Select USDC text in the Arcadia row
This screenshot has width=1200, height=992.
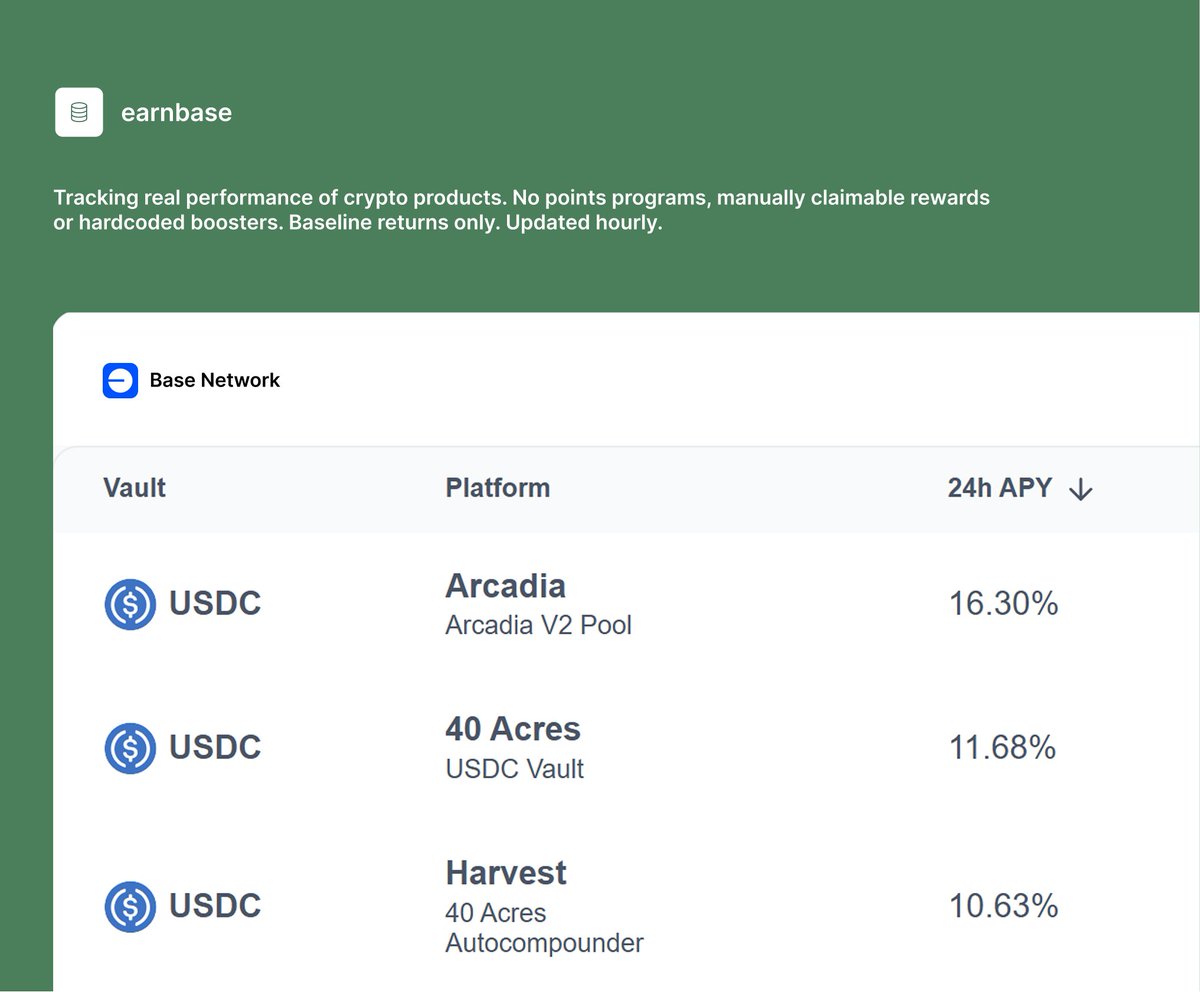[215, 604]
